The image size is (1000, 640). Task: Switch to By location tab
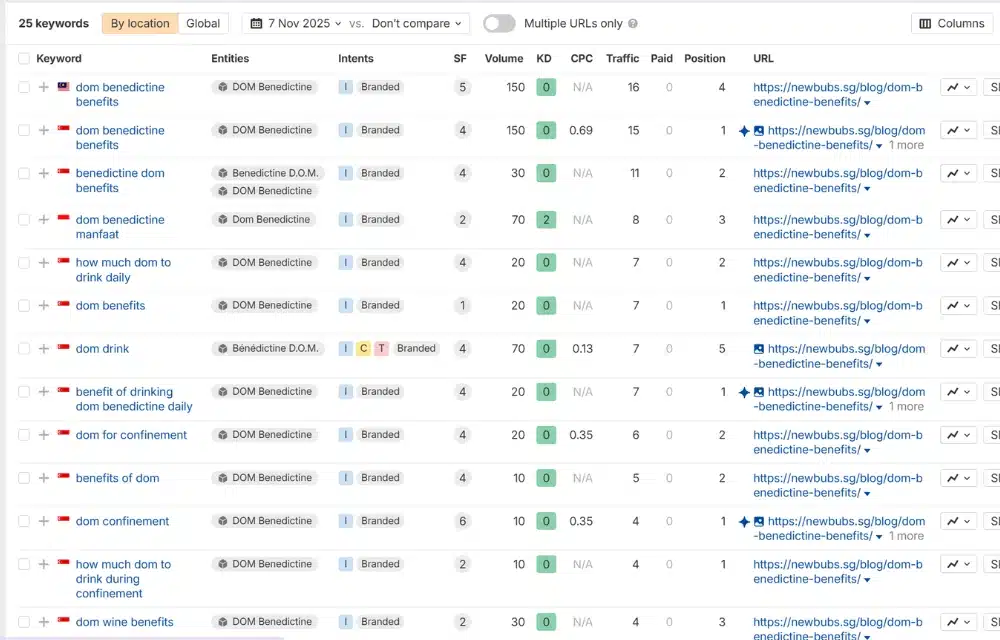point(140,24)
